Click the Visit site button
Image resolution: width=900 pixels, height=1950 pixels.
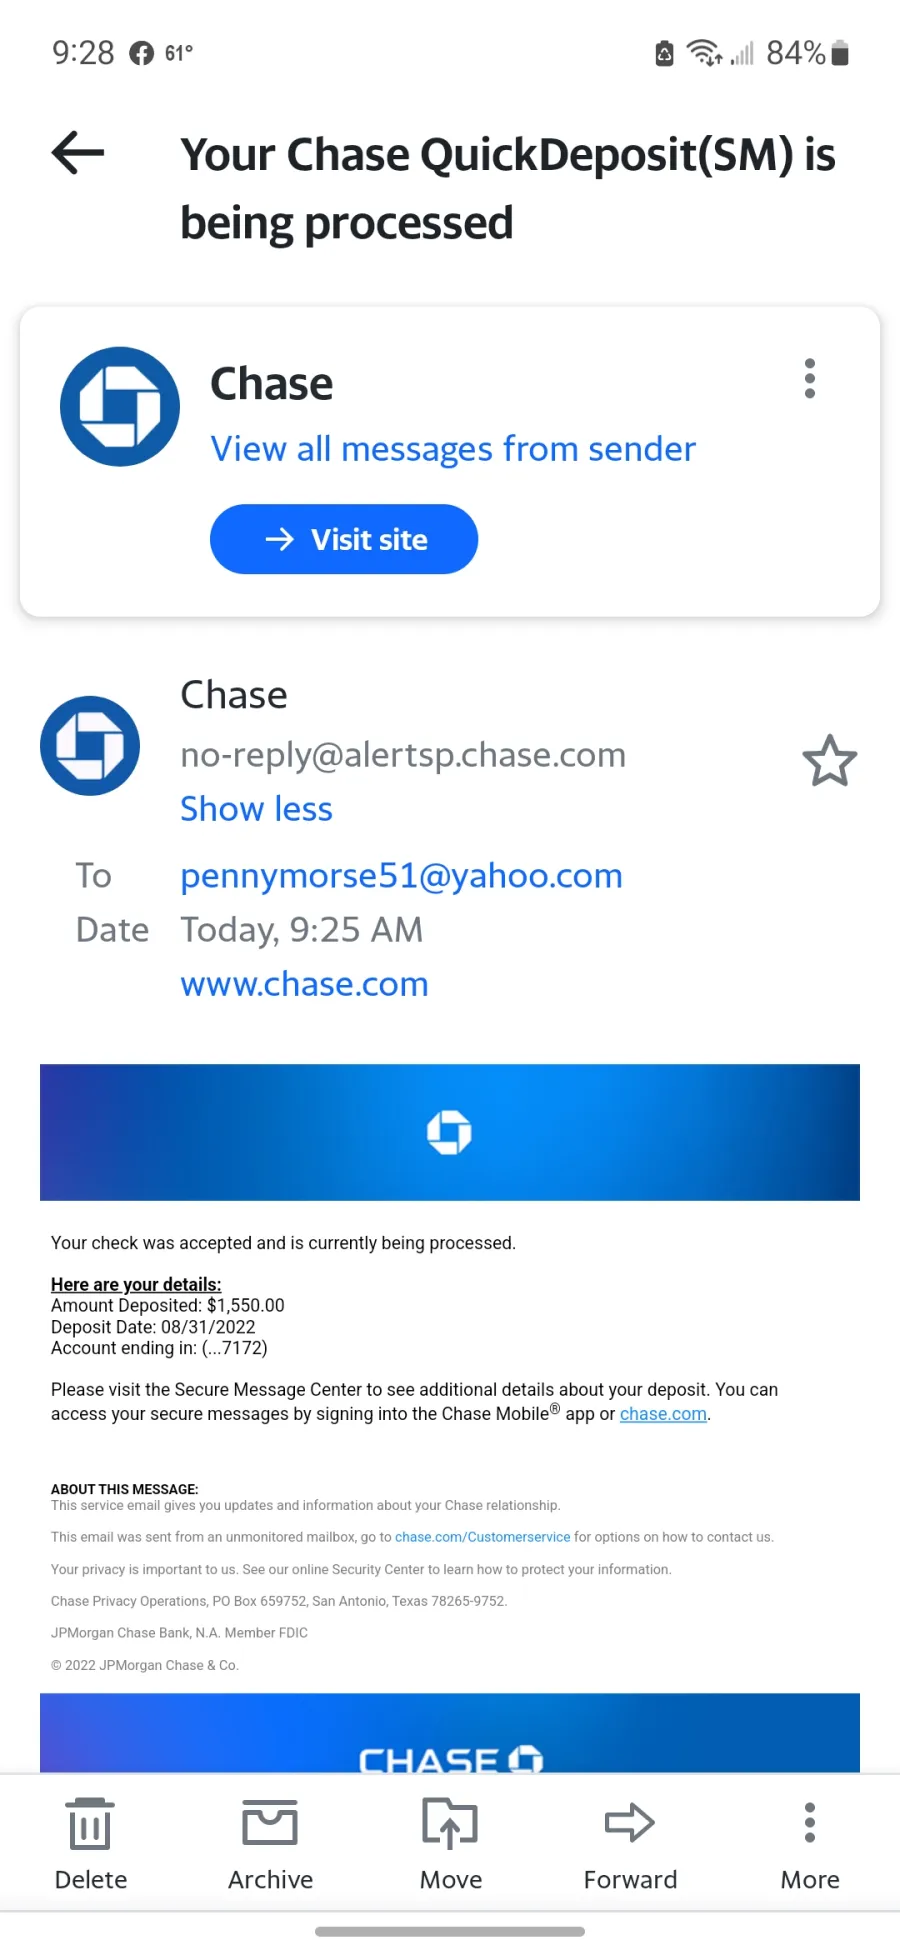[x=344, y=539]
